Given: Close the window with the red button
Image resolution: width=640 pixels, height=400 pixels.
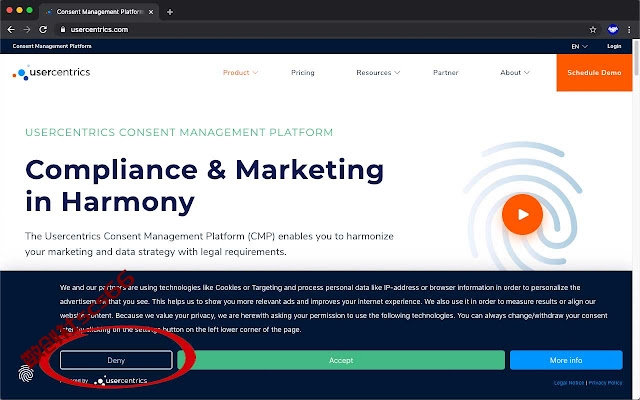Looking at the screenshot, I should [9, 10].
